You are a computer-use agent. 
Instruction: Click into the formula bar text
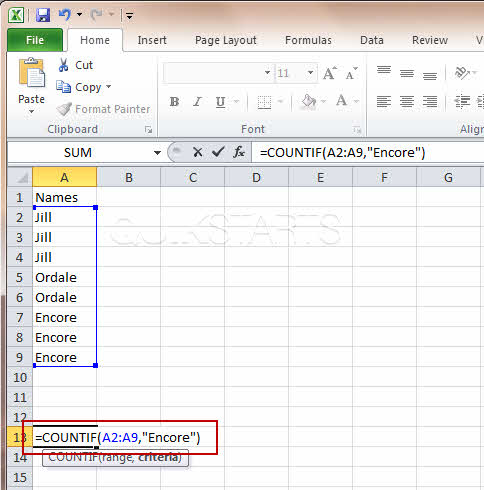(x=342, y=153)
